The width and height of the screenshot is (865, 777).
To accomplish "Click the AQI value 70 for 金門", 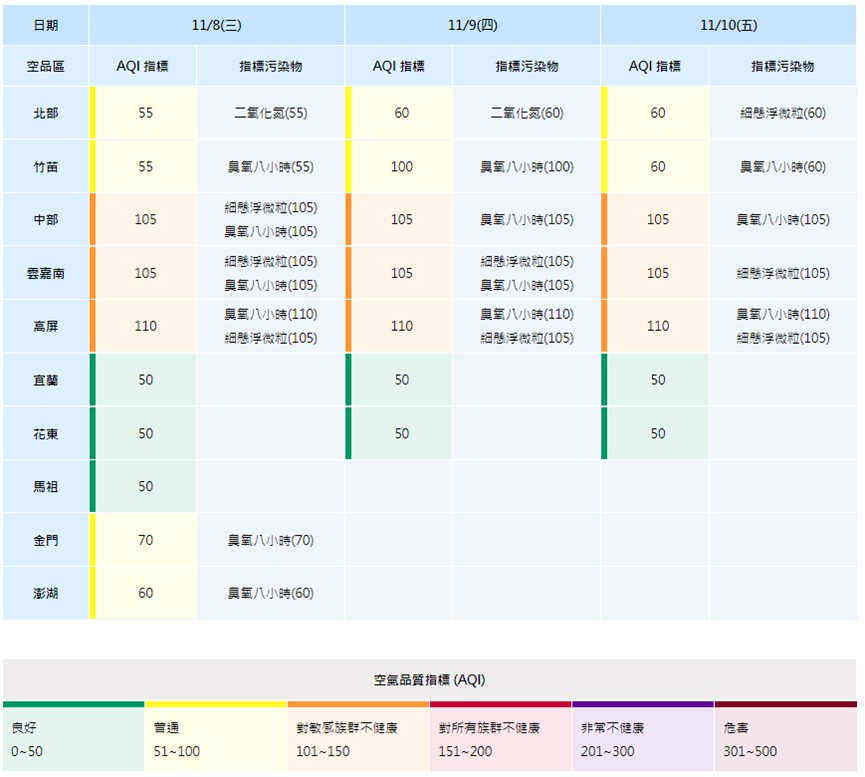I will point(146,540).
